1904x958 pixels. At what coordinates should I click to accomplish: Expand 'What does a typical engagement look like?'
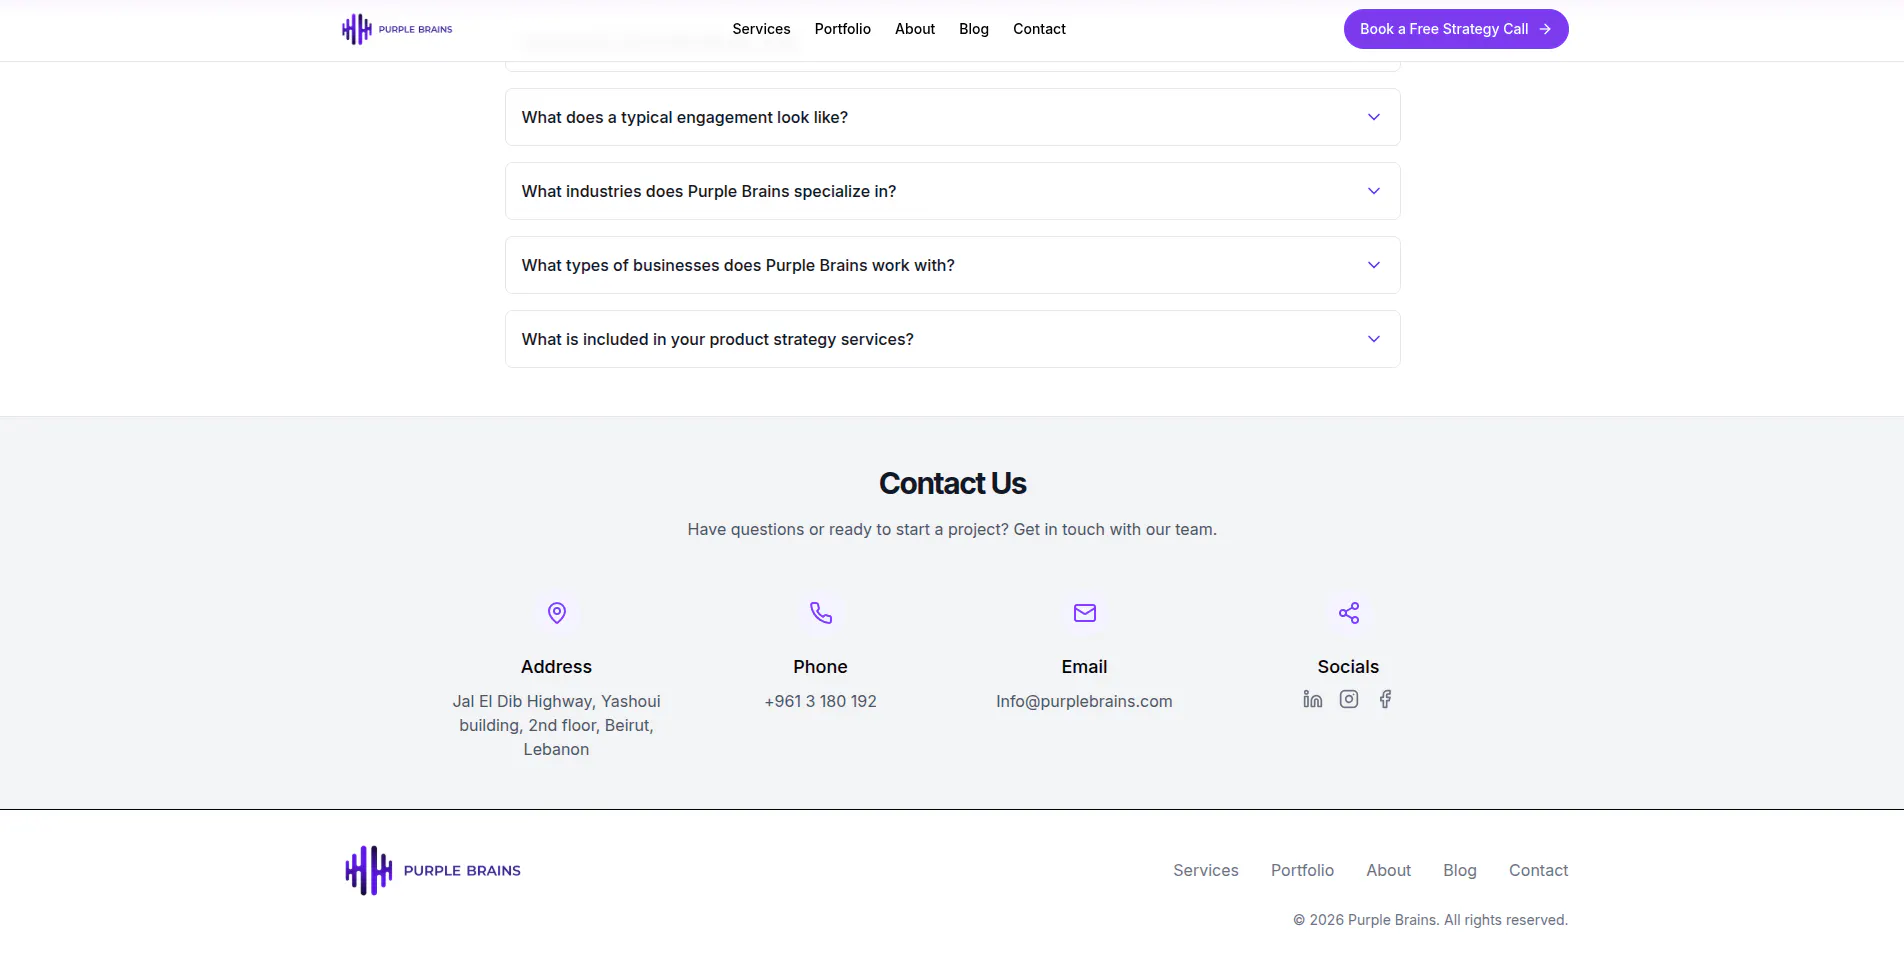point(952,117)
